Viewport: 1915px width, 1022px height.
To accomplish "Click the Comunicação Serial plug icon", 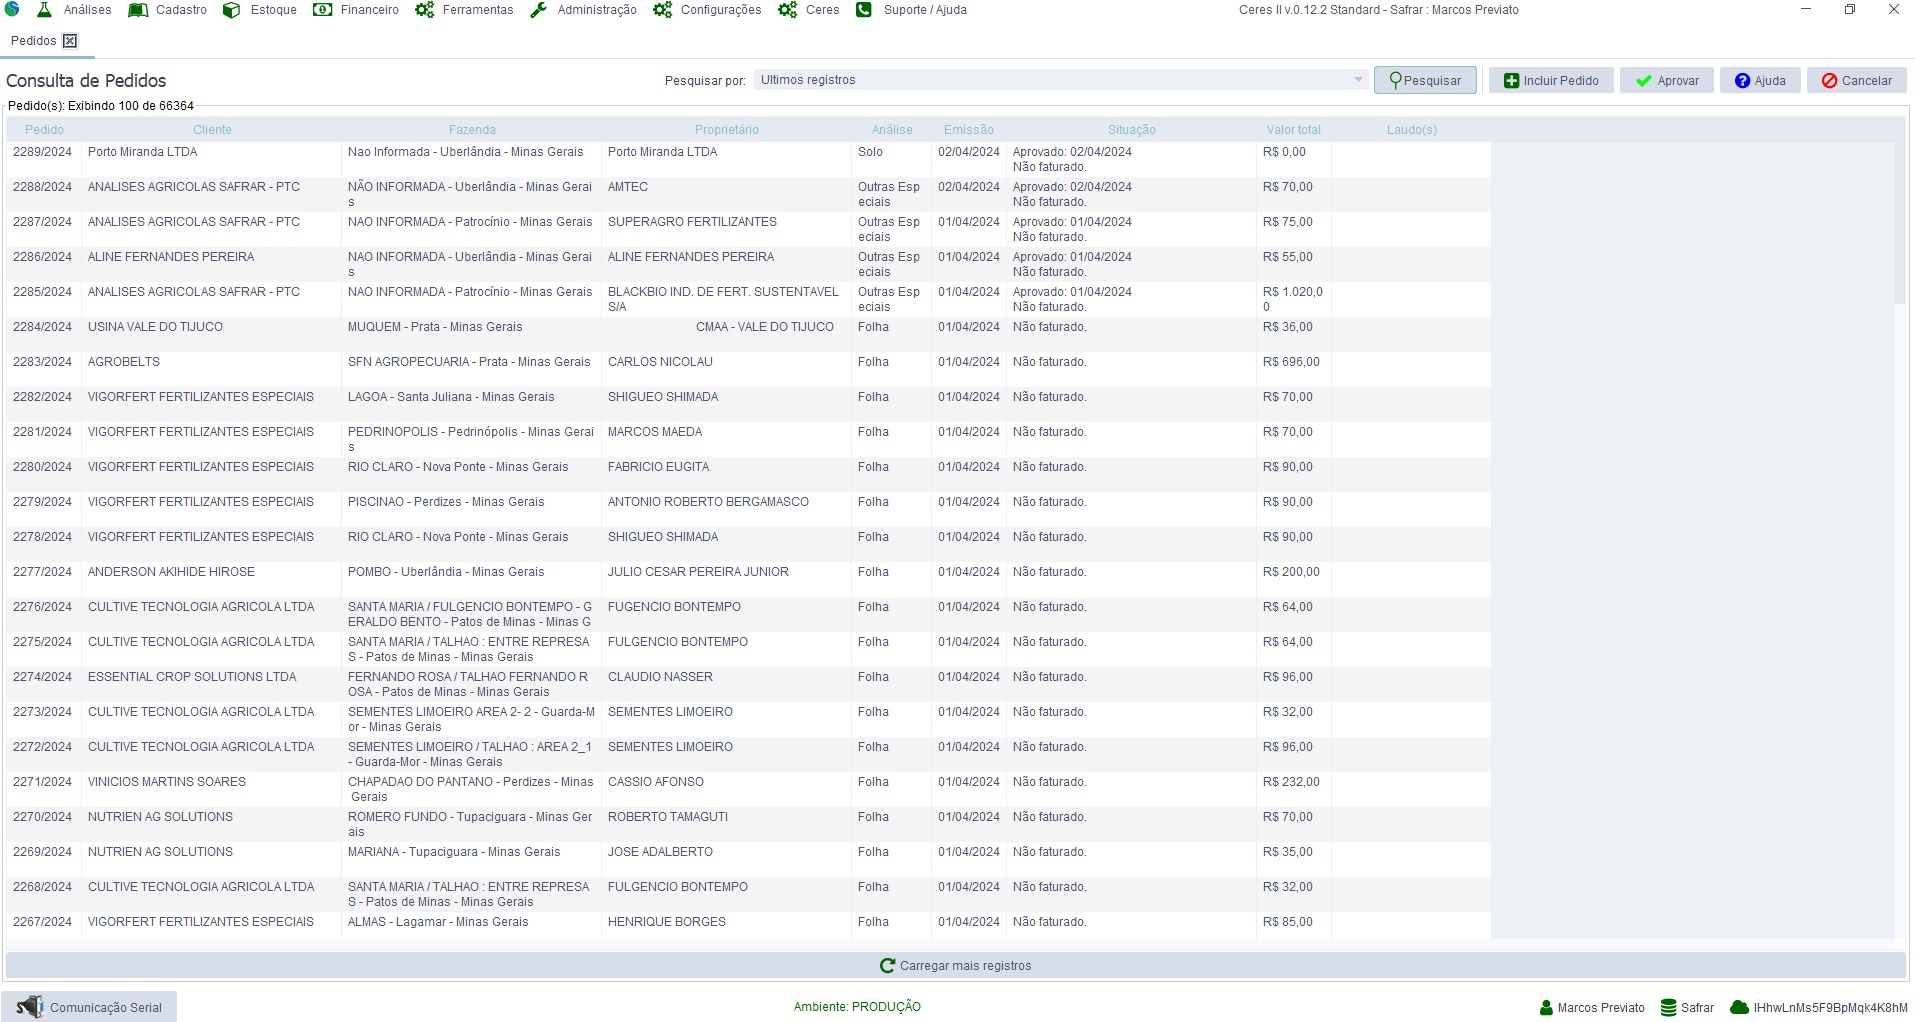I will (x=30, y=1007).
